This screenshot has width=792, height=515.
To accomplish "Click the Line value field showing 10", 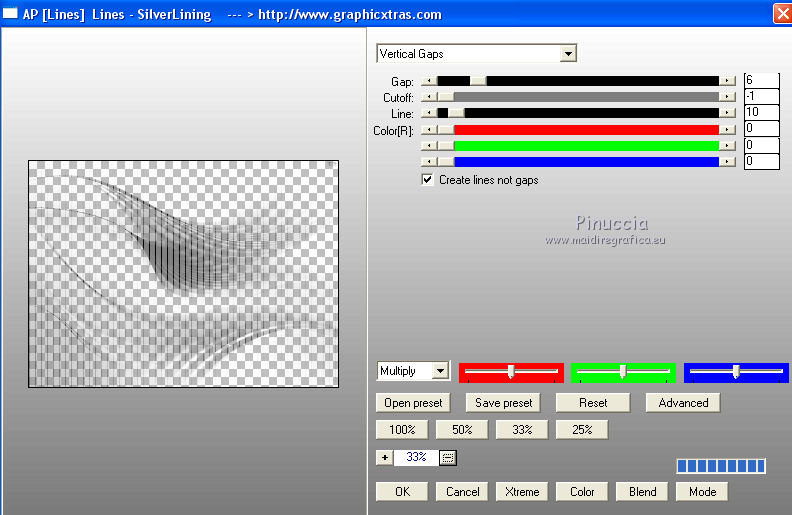I will click(x=762, y=112).
